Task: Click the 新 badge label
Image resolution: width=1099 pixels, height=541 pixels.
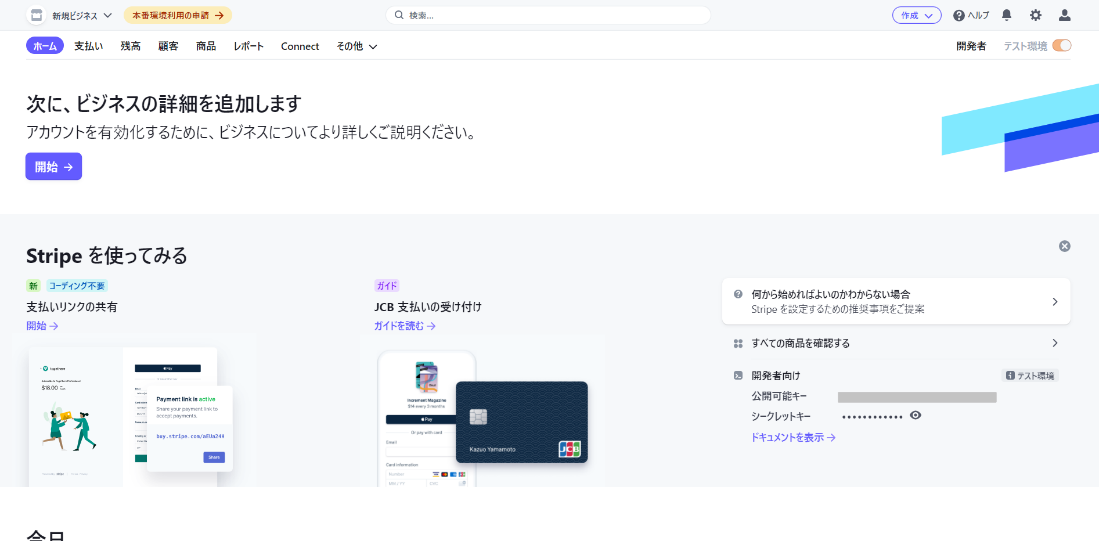Action: click(x=34, y=286)
